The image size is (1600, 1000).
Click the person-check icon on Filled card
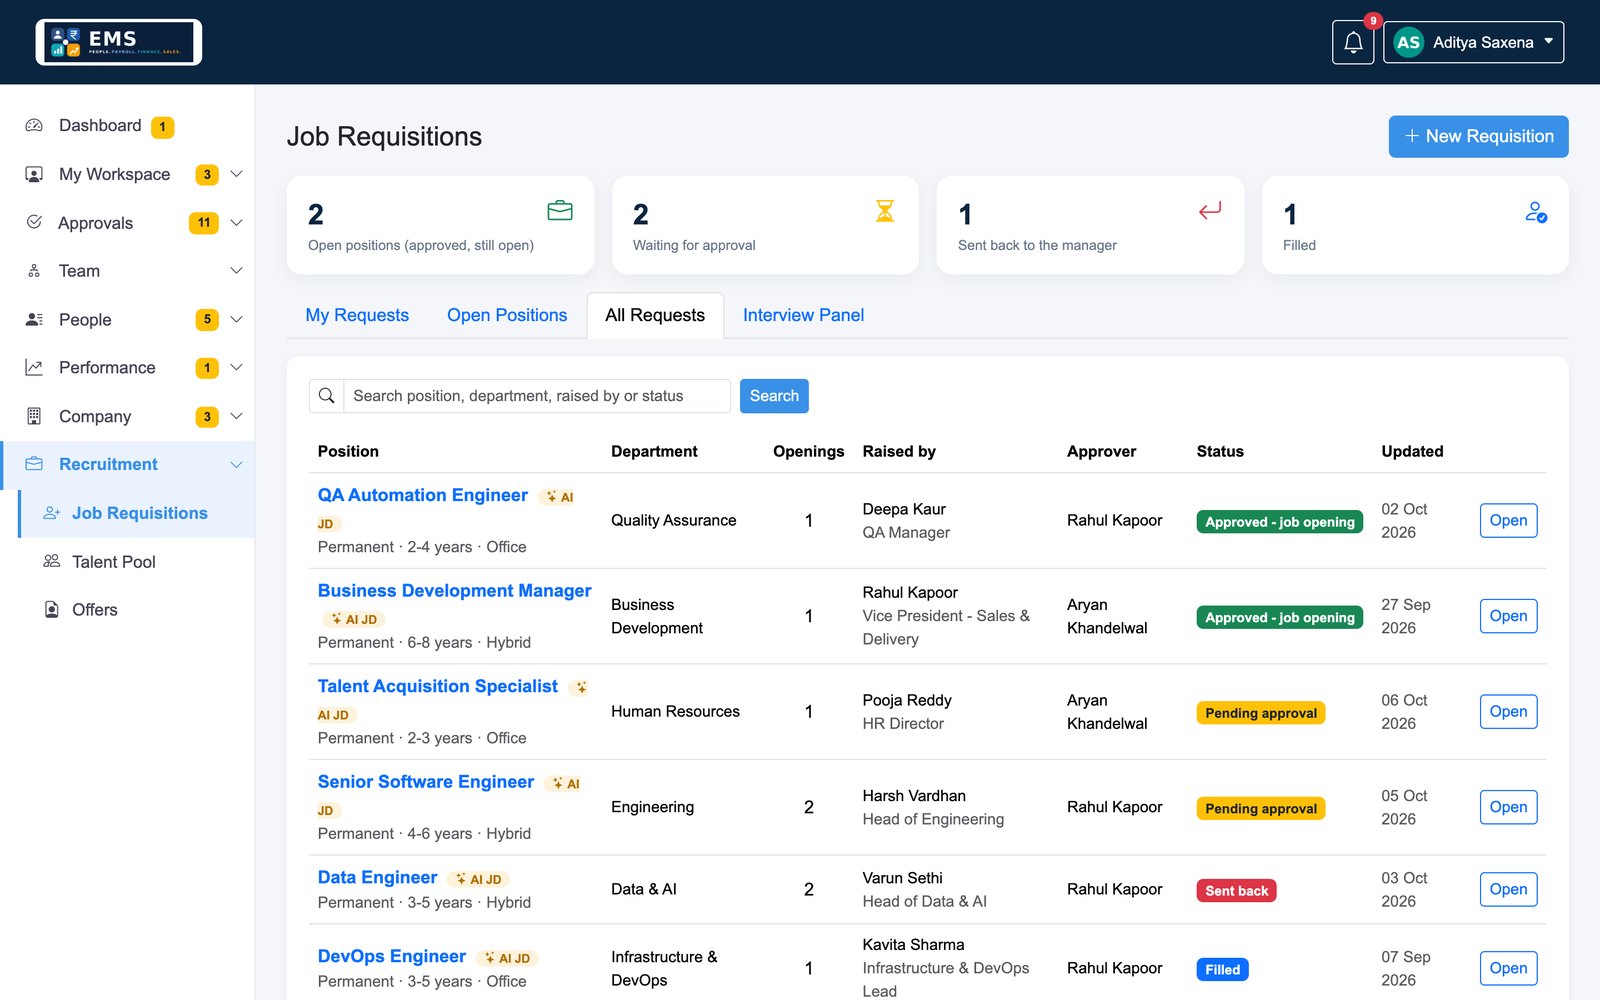(1536, 212)
